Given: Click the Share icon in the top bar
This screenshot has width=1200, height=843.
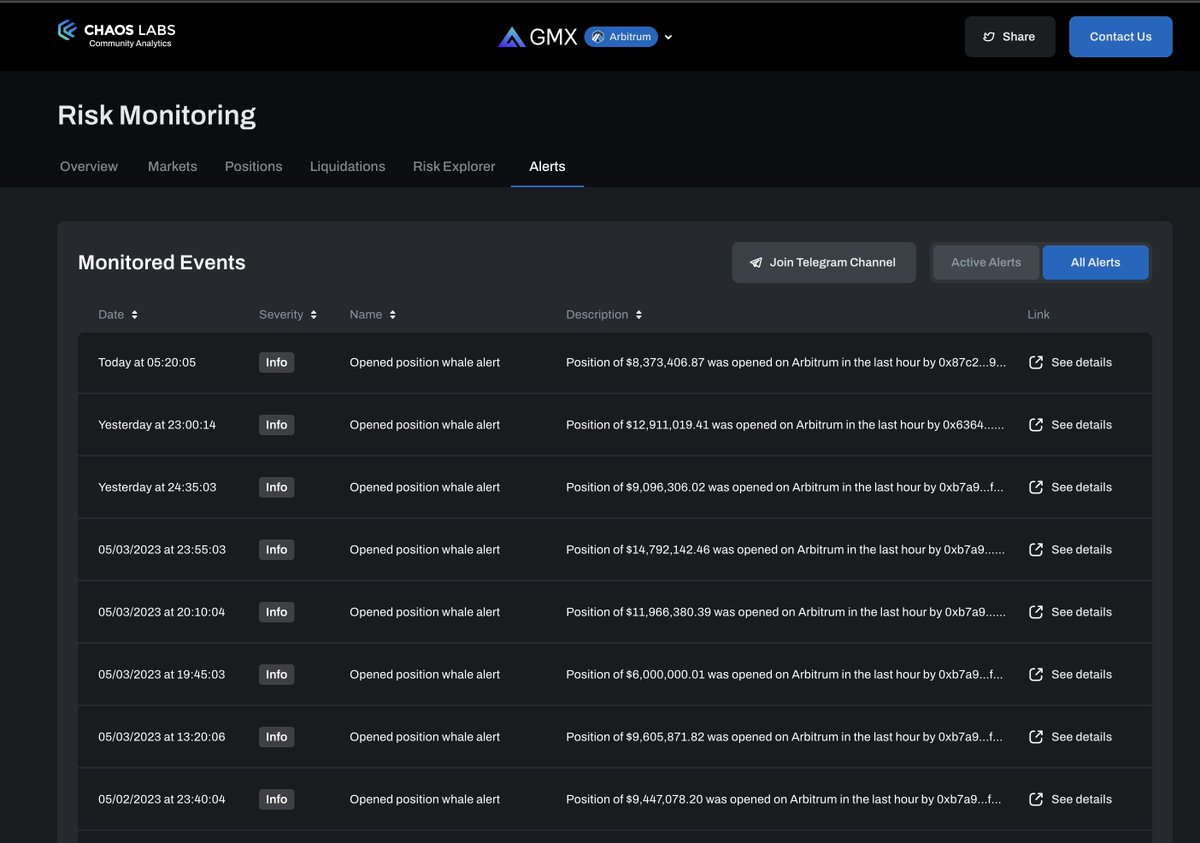Looking at the screenshot, I should (990, 36).
